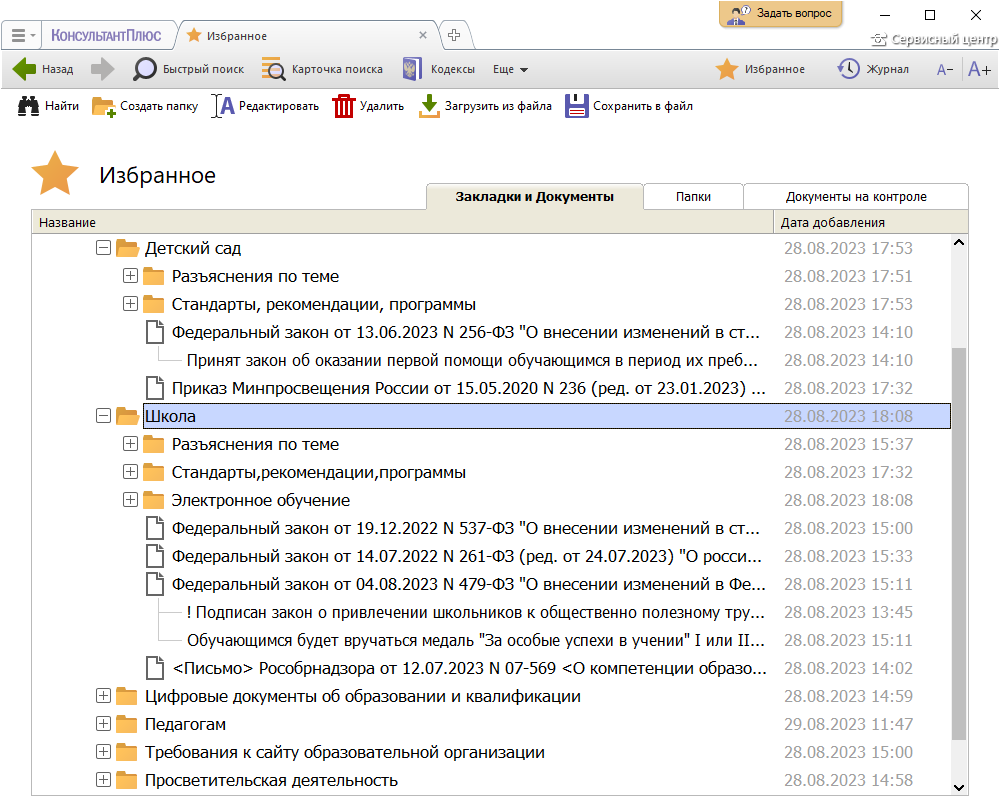
Task: Expand the Электронное обучение folder
Action: coord(130,500)
